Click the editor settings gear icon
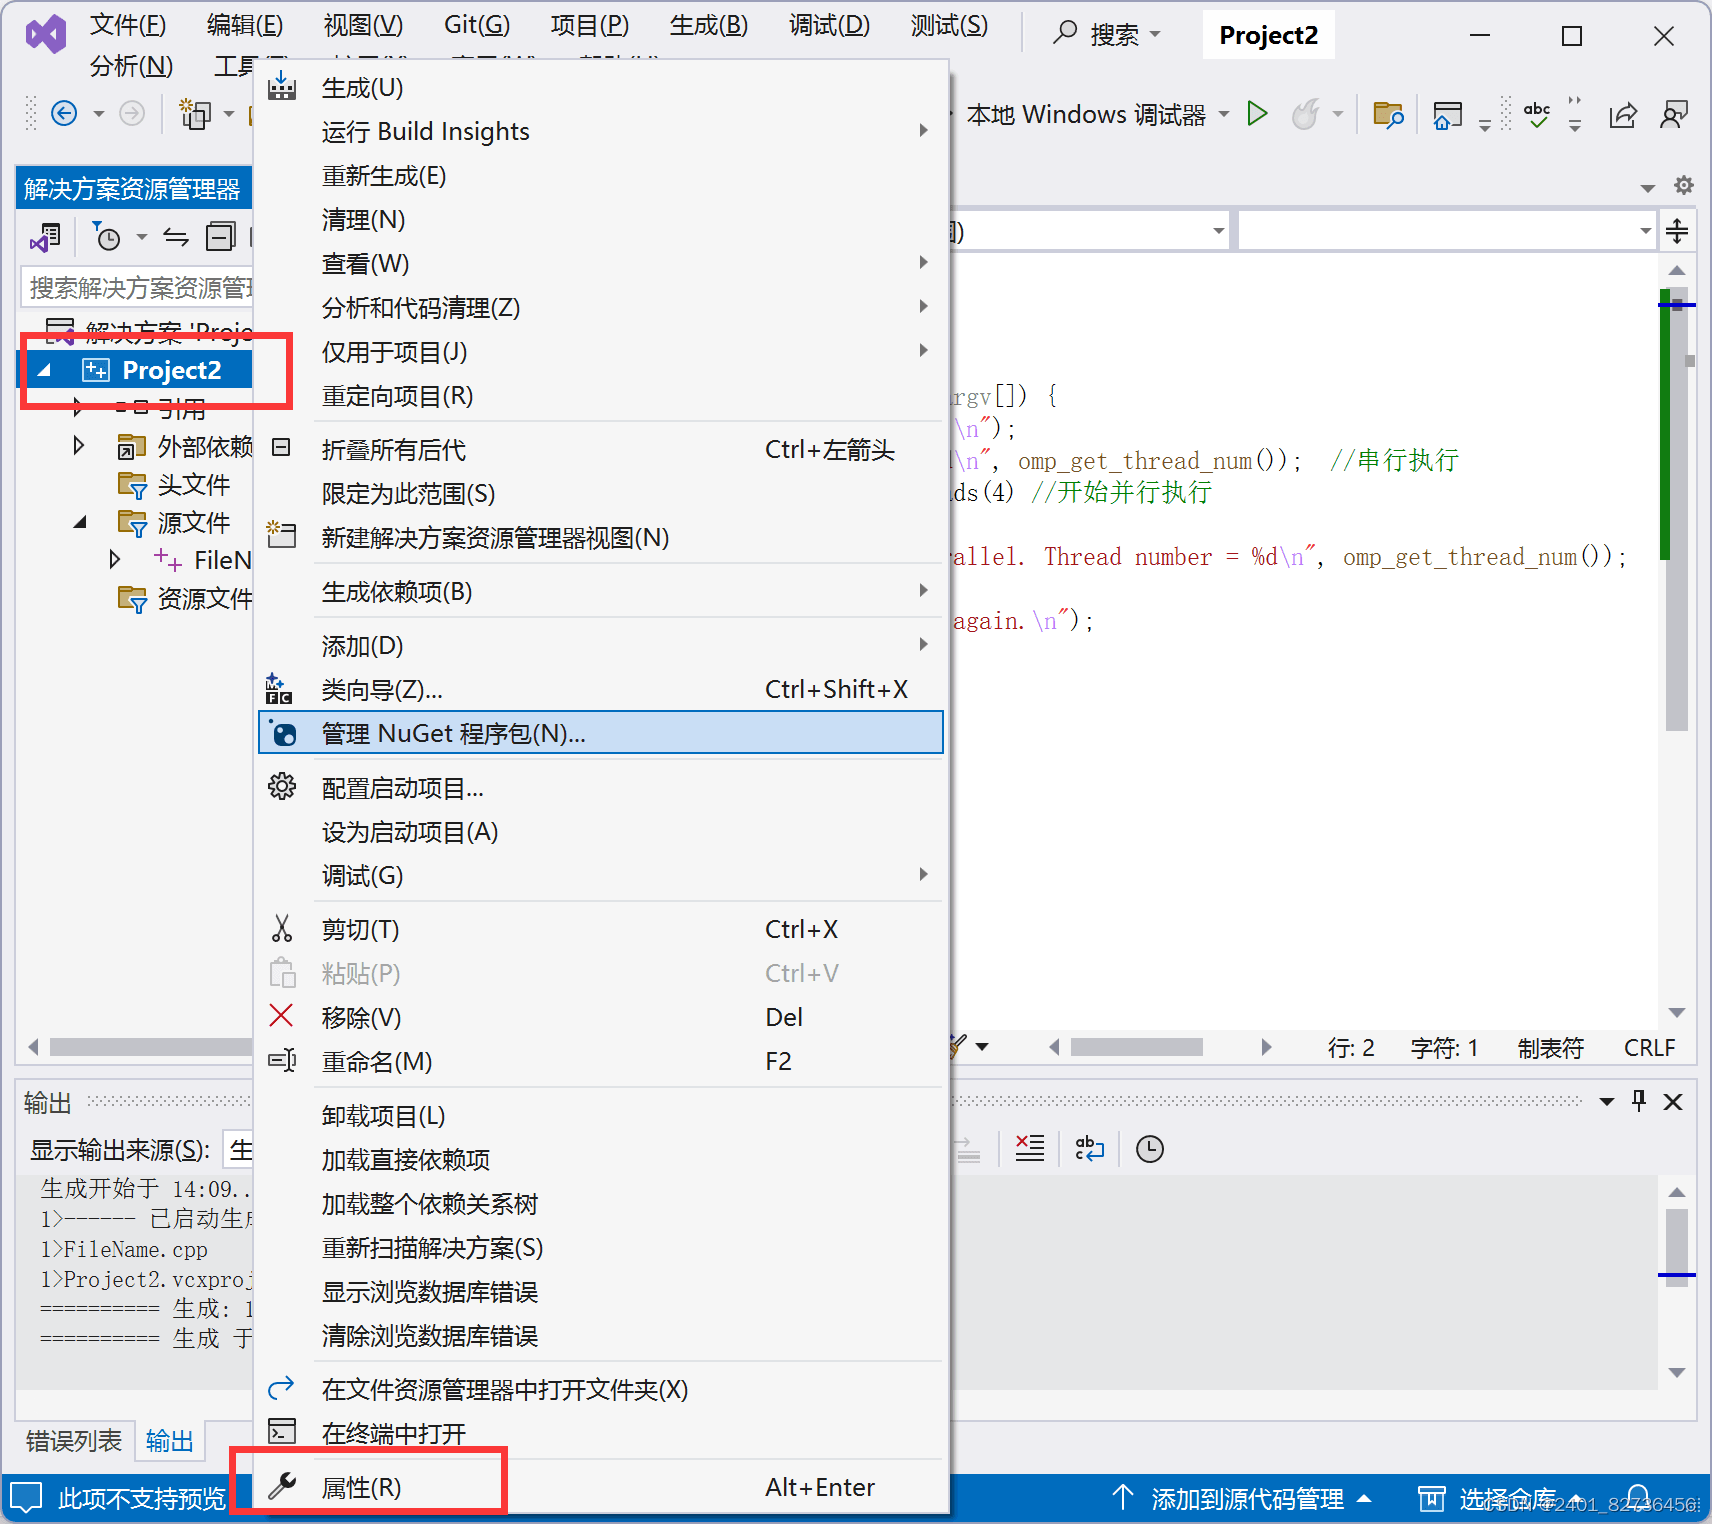The height and width of the screenshot is (1524, 1712). point(1684,185)
